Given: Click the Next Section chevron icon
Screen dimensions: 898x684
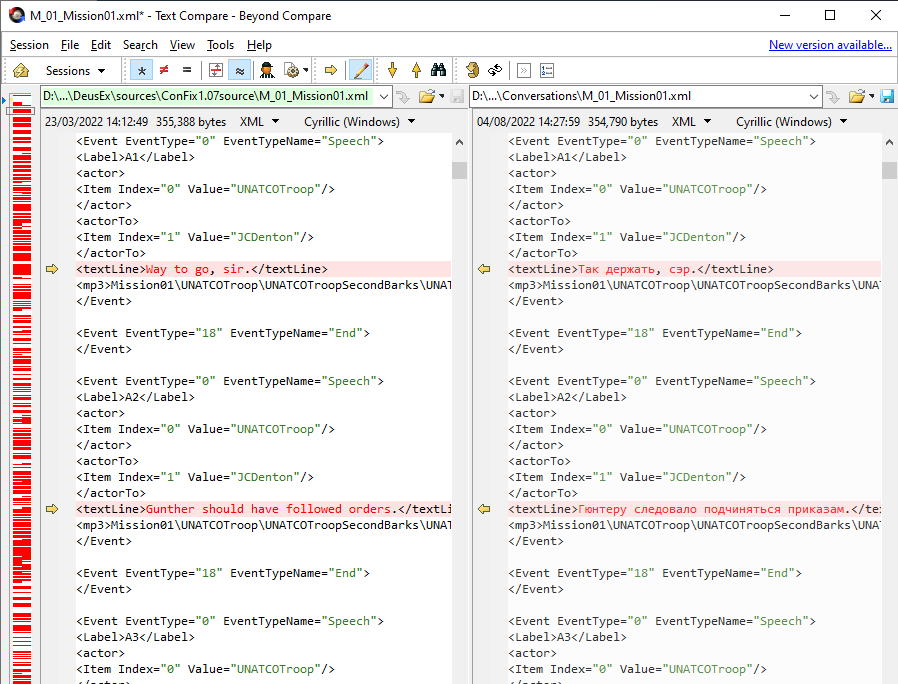Looking at the screenshot, I should tap(523, 70).
